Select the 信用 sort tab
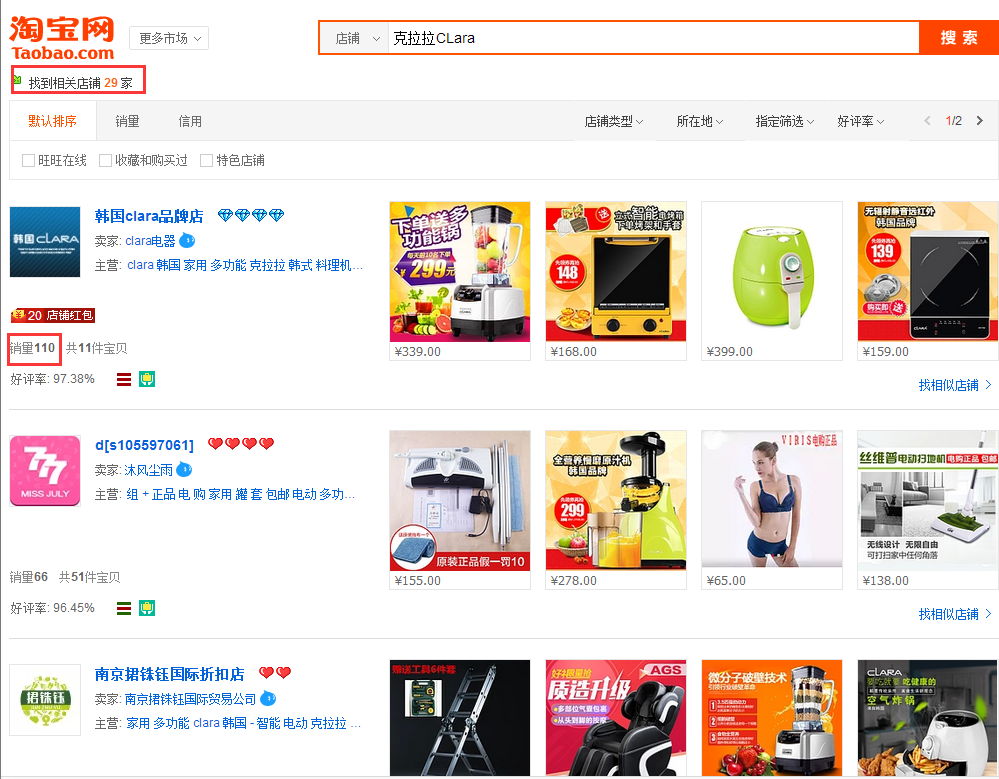 pos(190,121)
